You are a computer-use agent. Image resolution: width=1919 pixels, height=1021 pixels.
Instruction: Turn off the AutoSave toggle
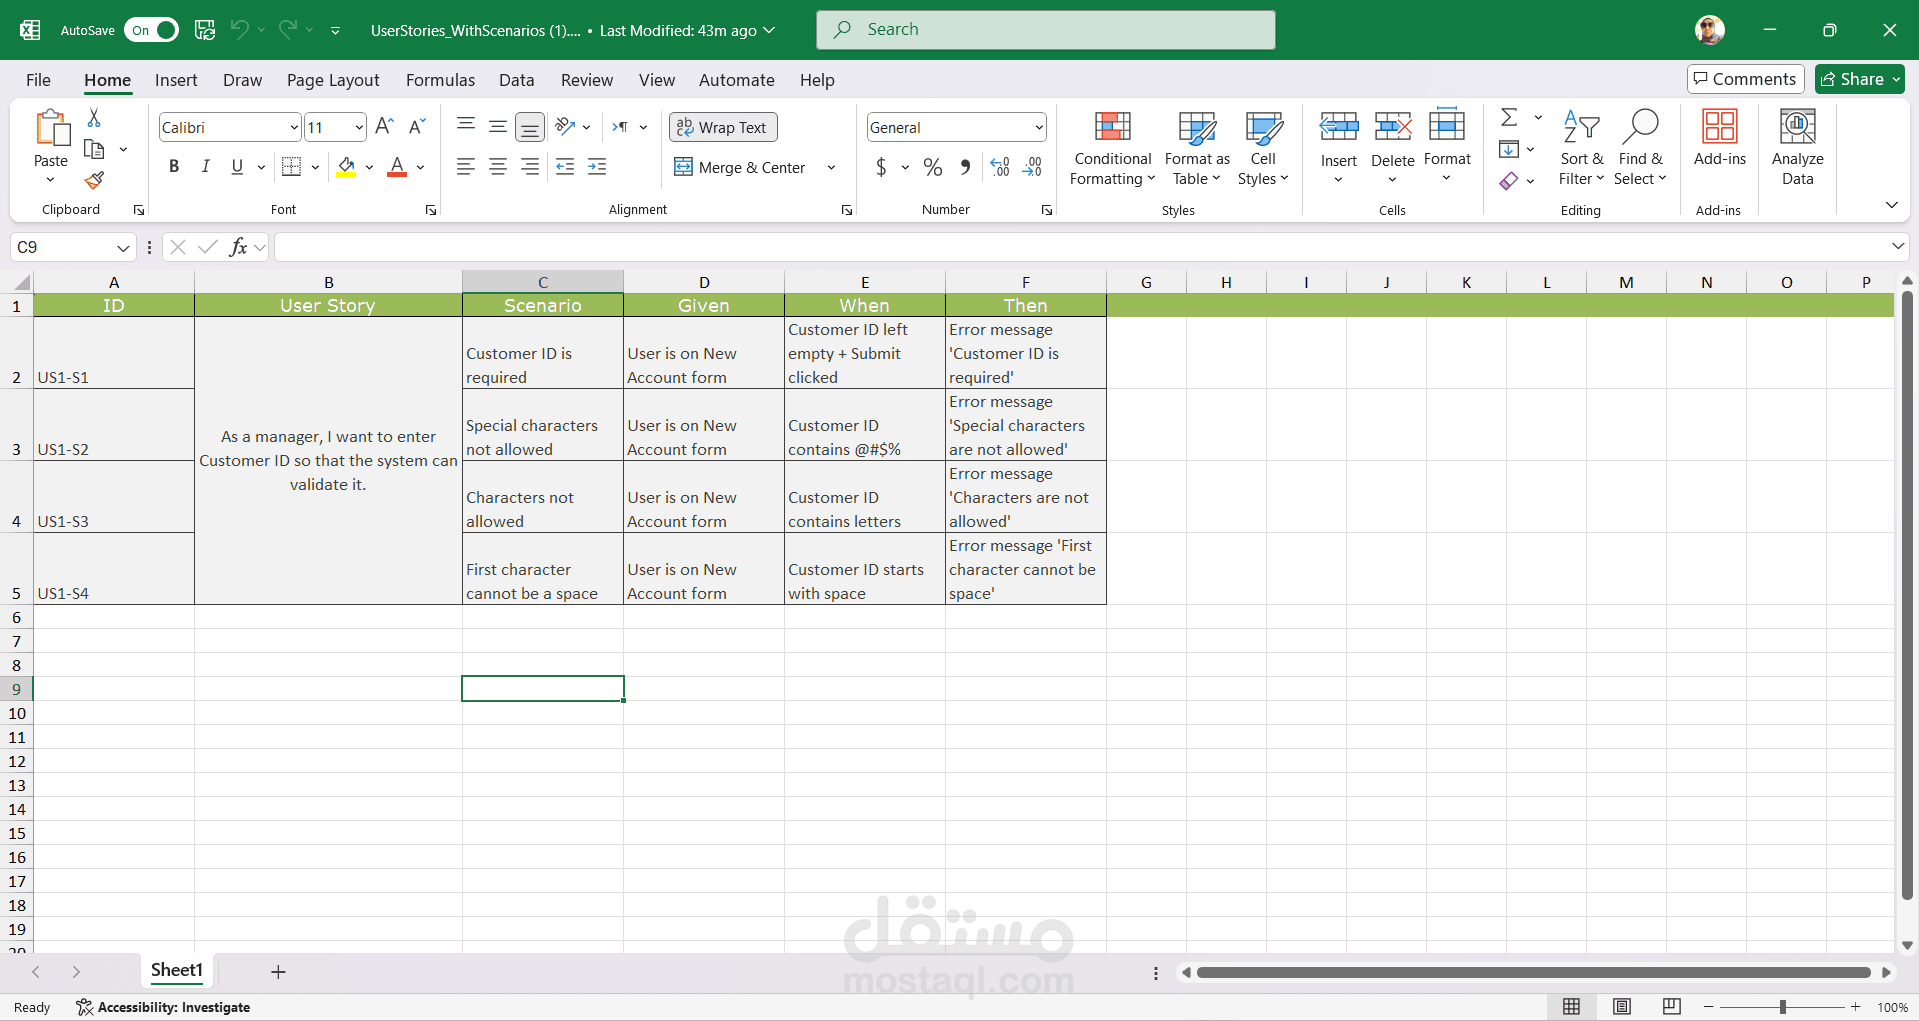point(151,30)
